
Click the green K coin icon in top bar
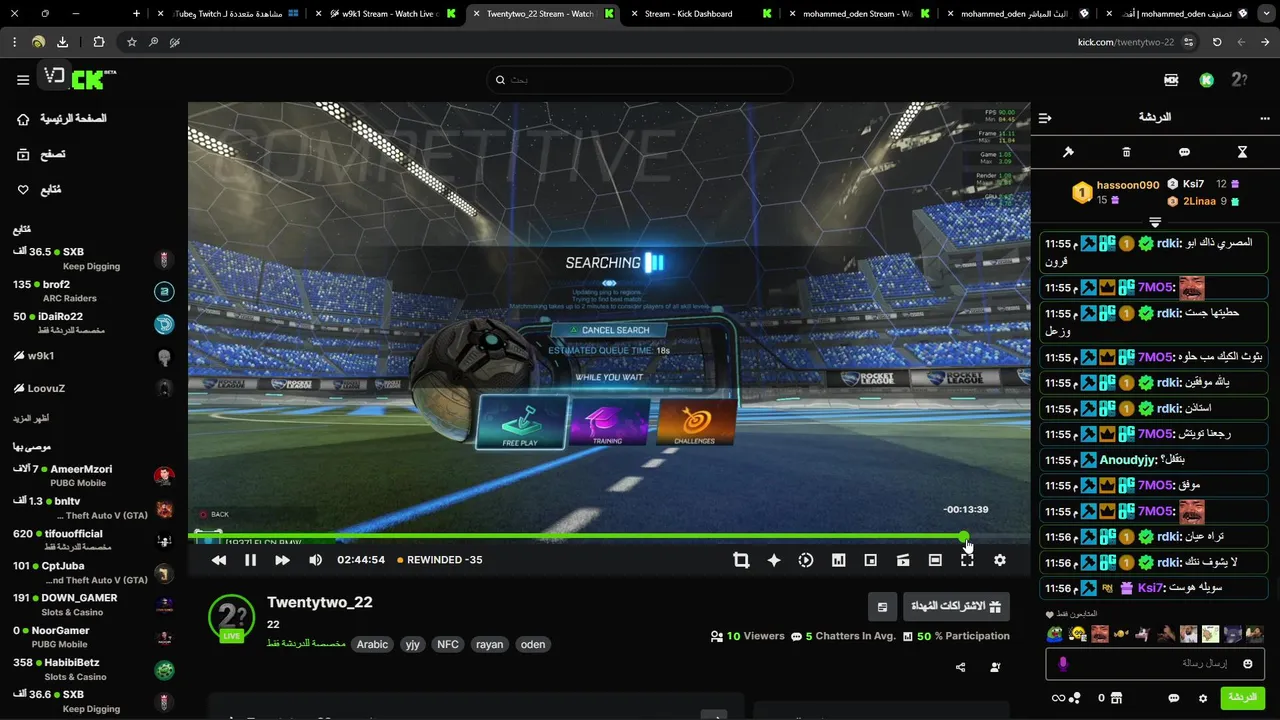tap(1207, 80)
